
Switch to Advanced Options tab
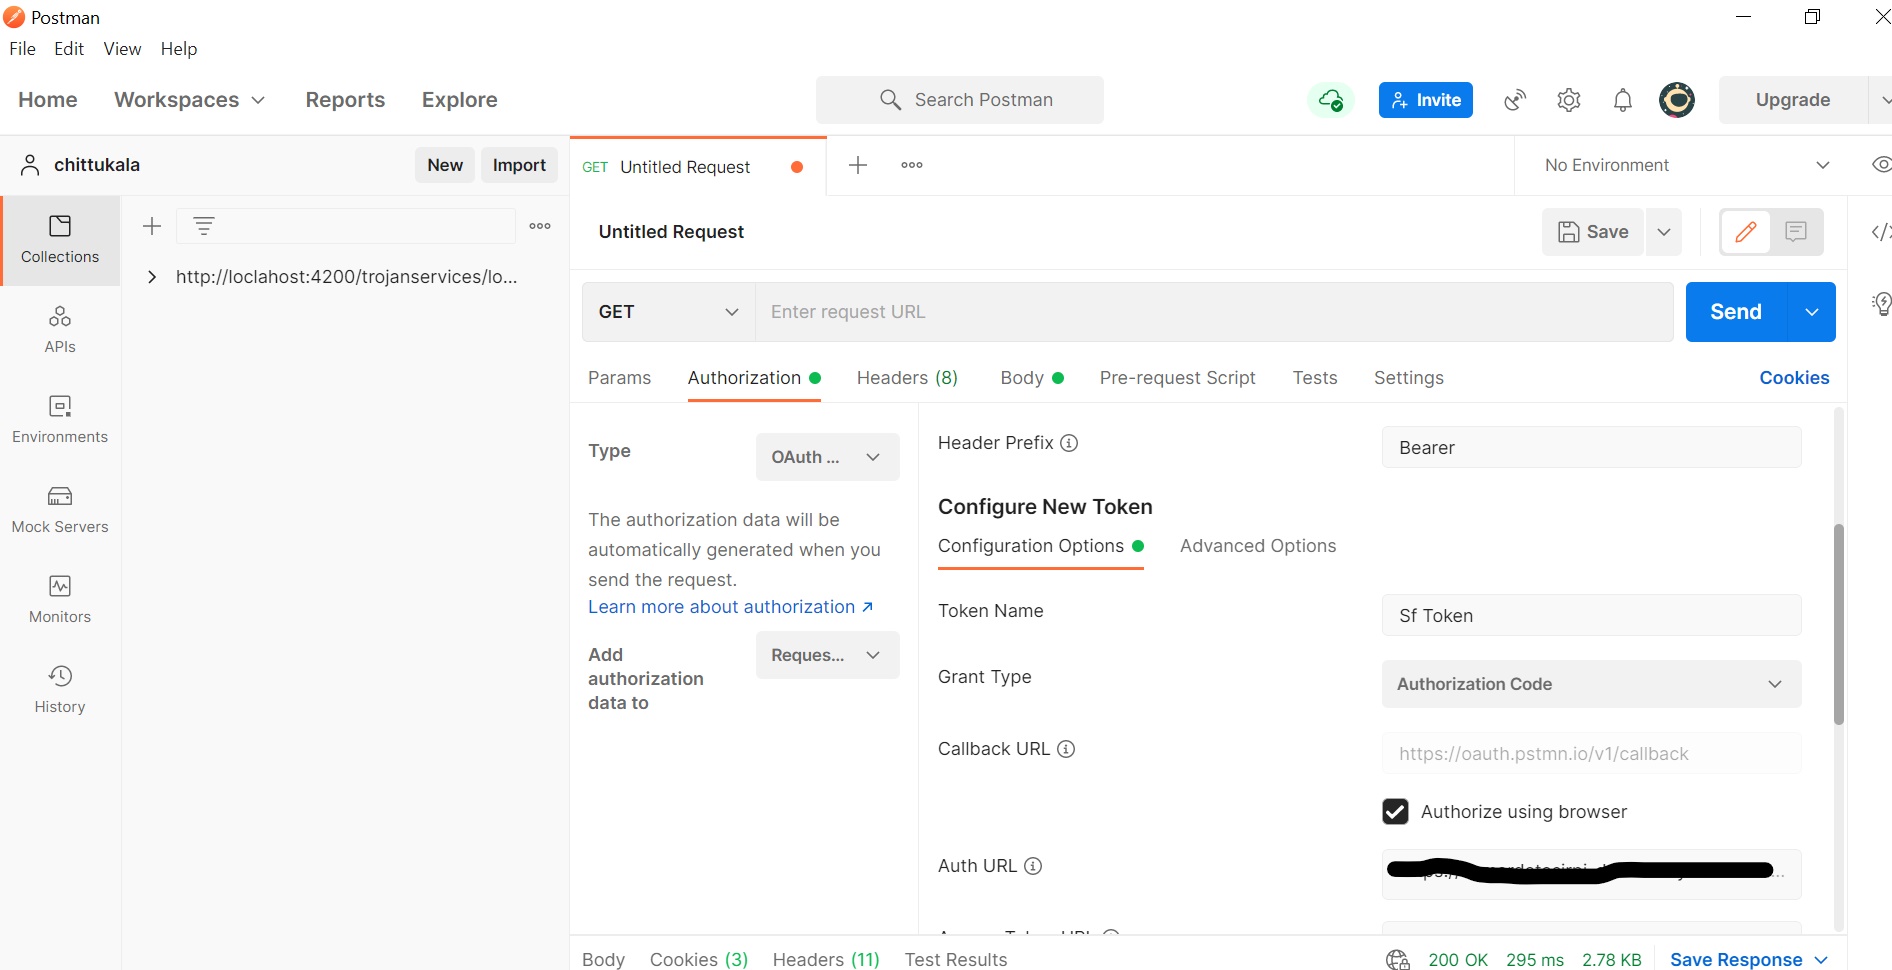point(1258,546)
